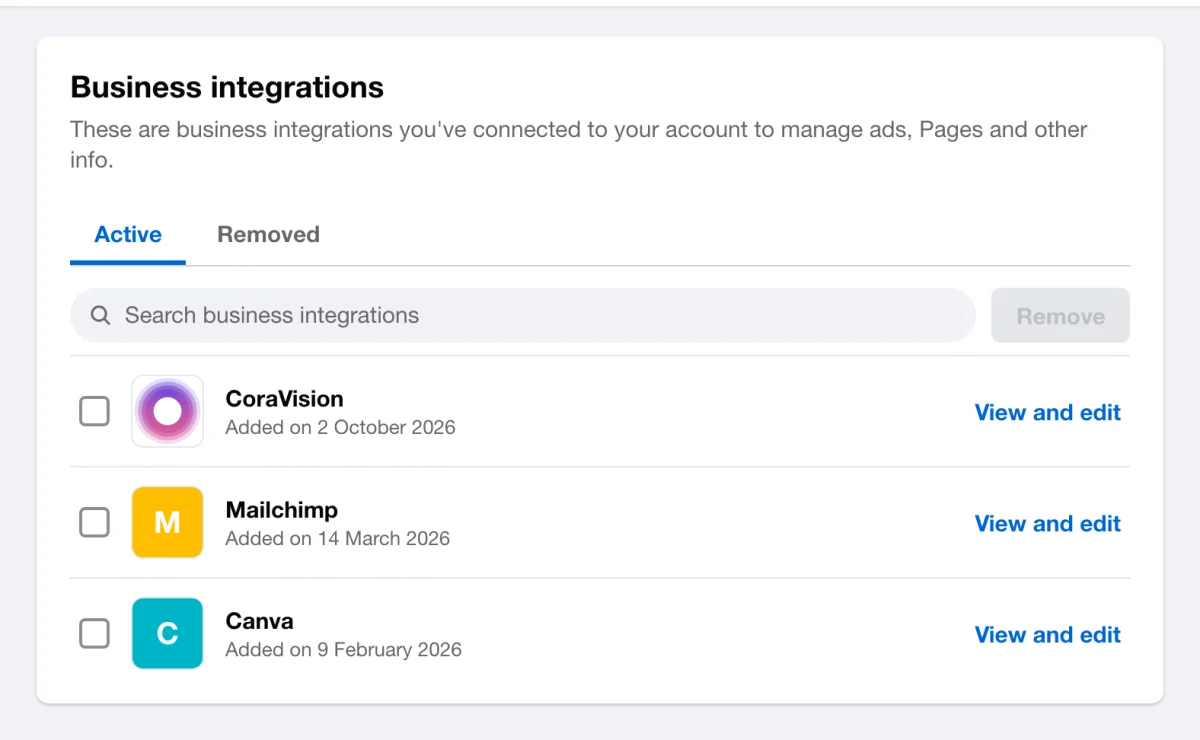
Task: Click the Business integrations heading
Action: click(x=227, y=87)
